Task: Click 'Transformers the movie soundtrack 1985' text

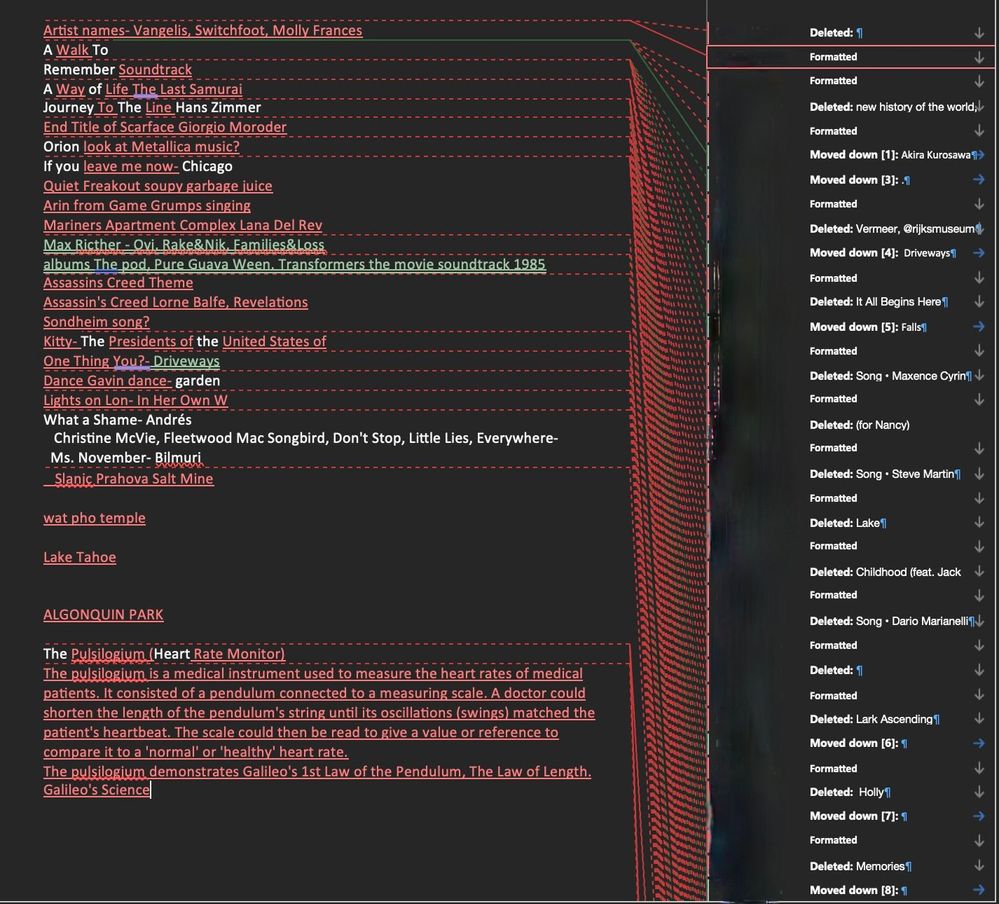Action: point(412,264)
